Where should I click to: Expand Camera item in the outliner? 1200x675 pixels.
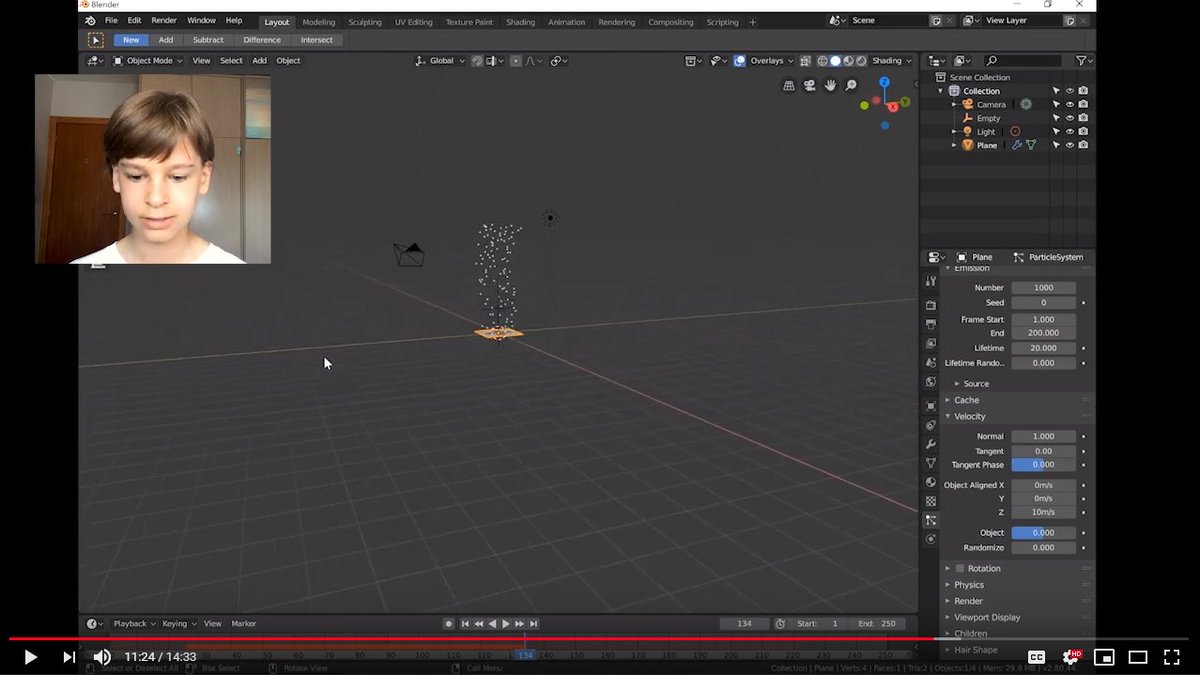tap(954, 104)
